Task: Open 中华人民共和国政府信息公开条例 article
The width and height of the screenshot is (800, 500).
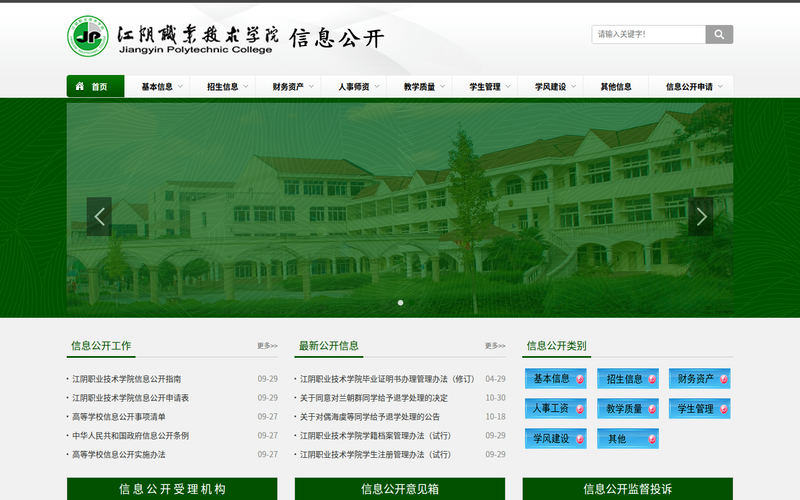Action: click(131, 436)
